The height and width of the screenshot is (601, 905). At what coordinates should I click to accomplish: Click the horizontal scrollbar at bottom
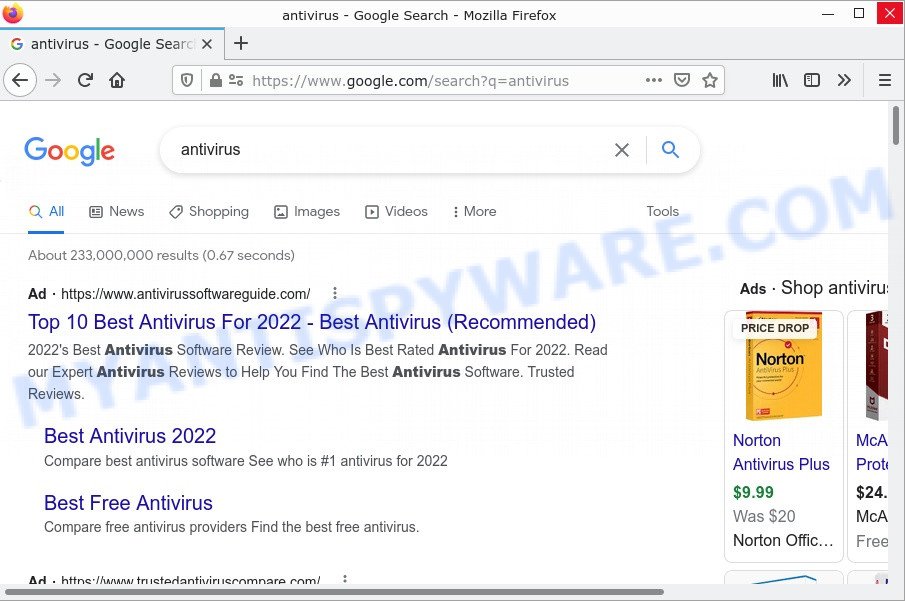click(334, 592)
